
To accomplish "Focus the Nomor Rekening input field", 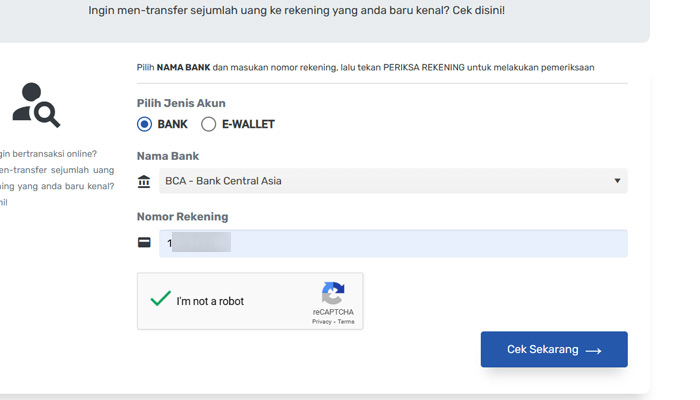I will click(393, 243).
